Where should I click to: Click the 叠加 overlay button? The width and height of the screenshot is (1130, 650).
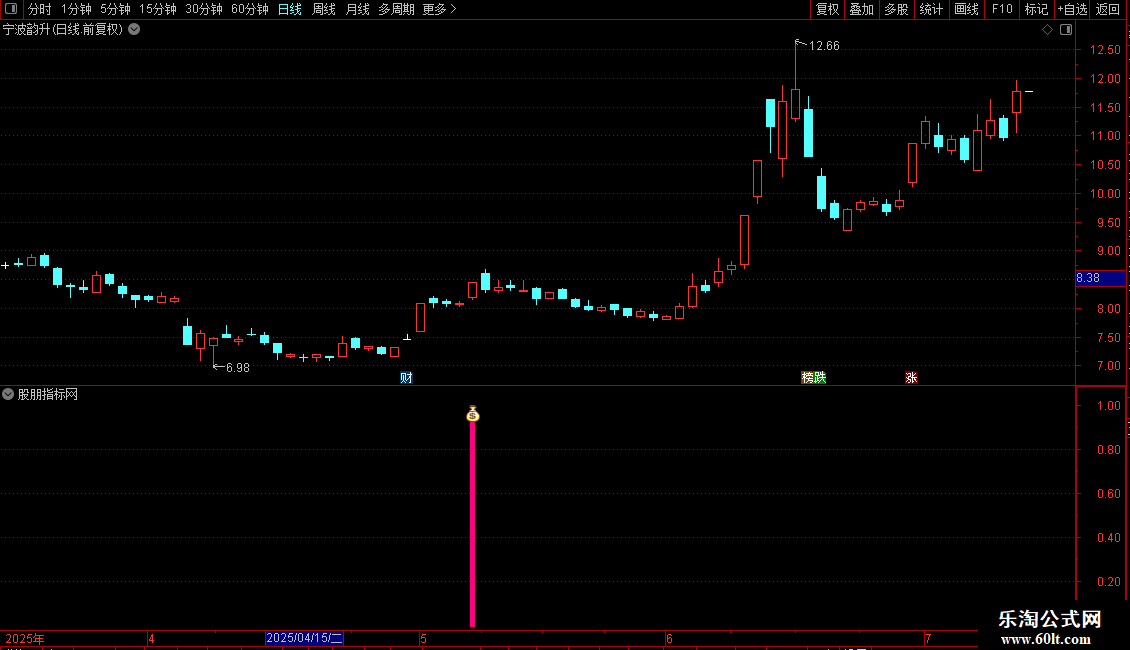click(861, 9)
